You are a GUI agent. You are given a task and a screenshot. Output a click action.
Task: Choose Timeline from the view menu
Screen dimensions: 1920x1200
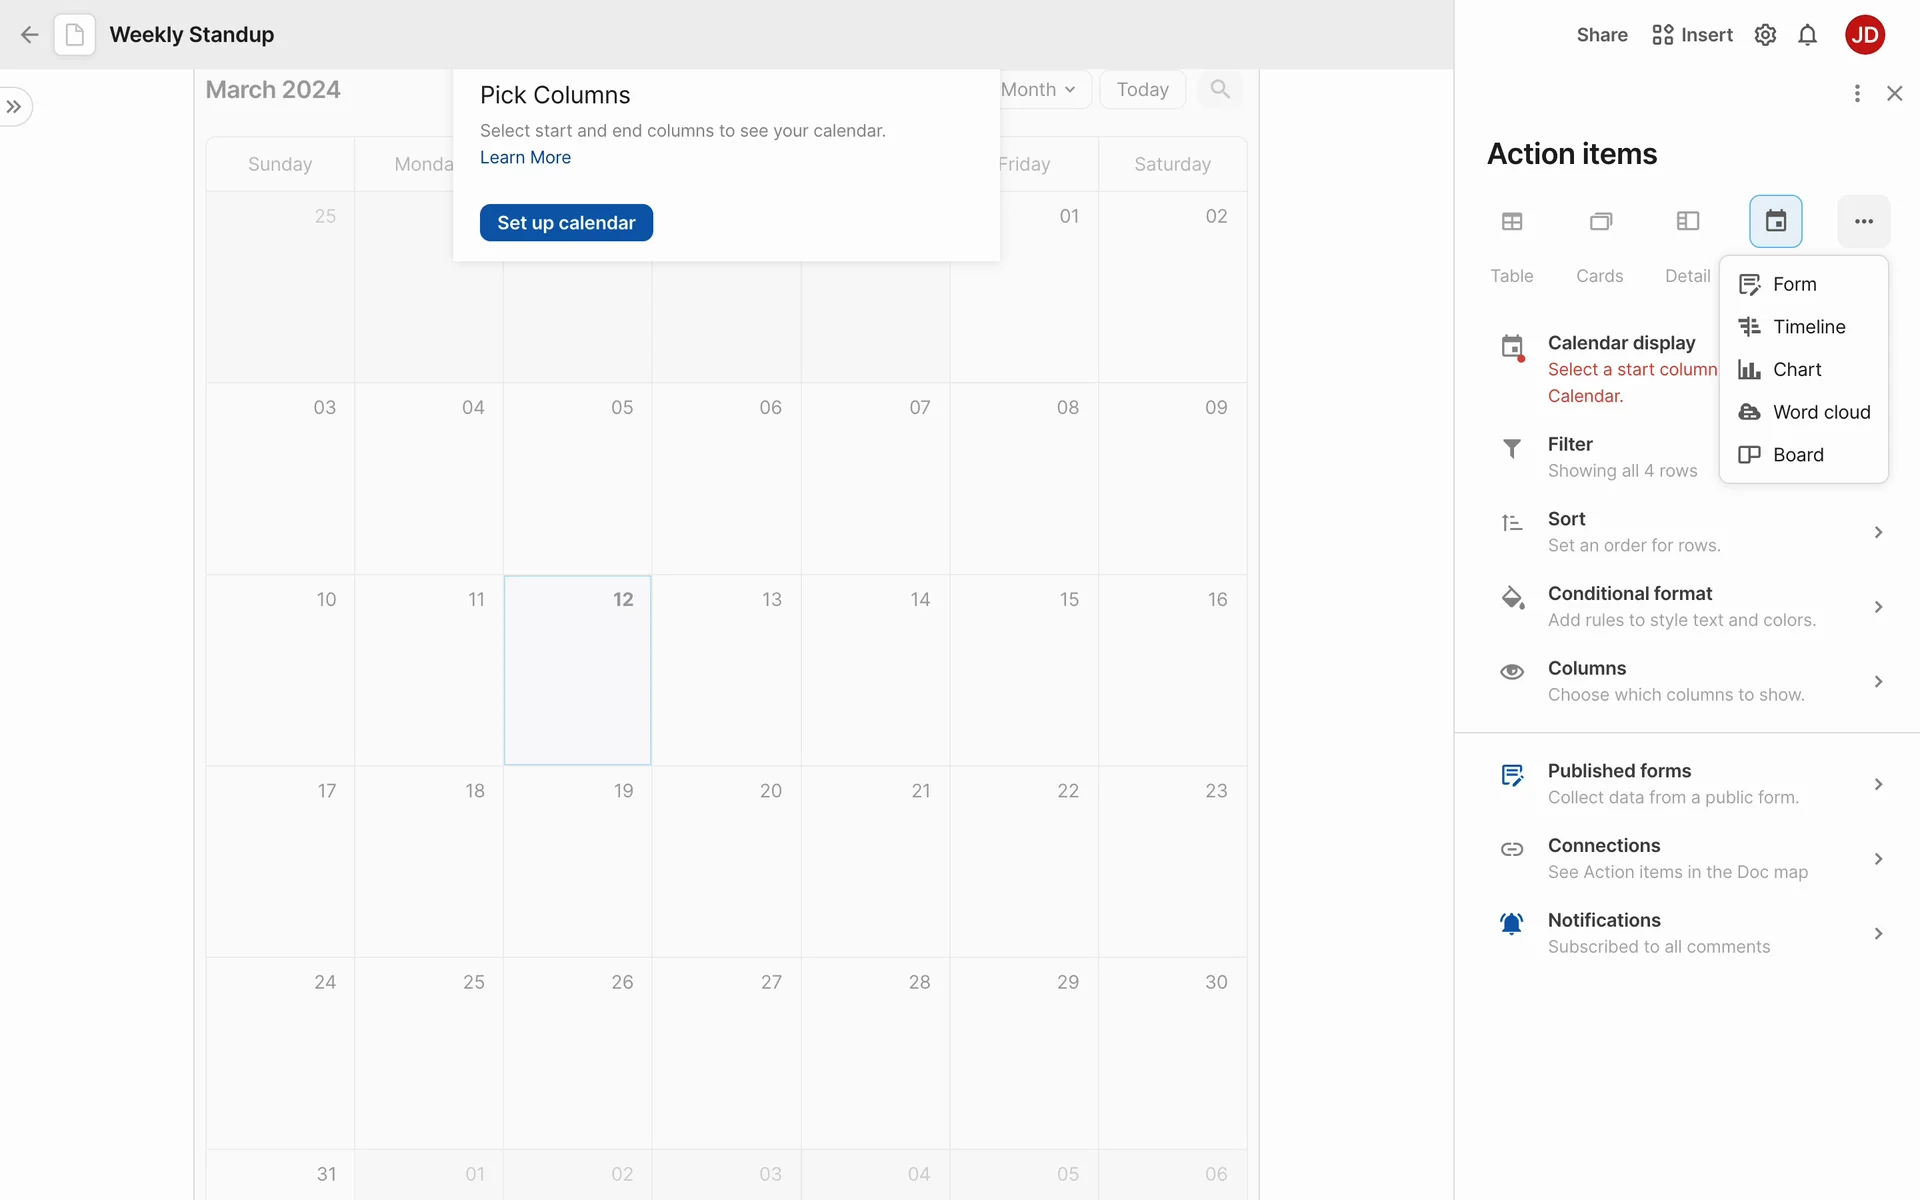coord(1808,327)
